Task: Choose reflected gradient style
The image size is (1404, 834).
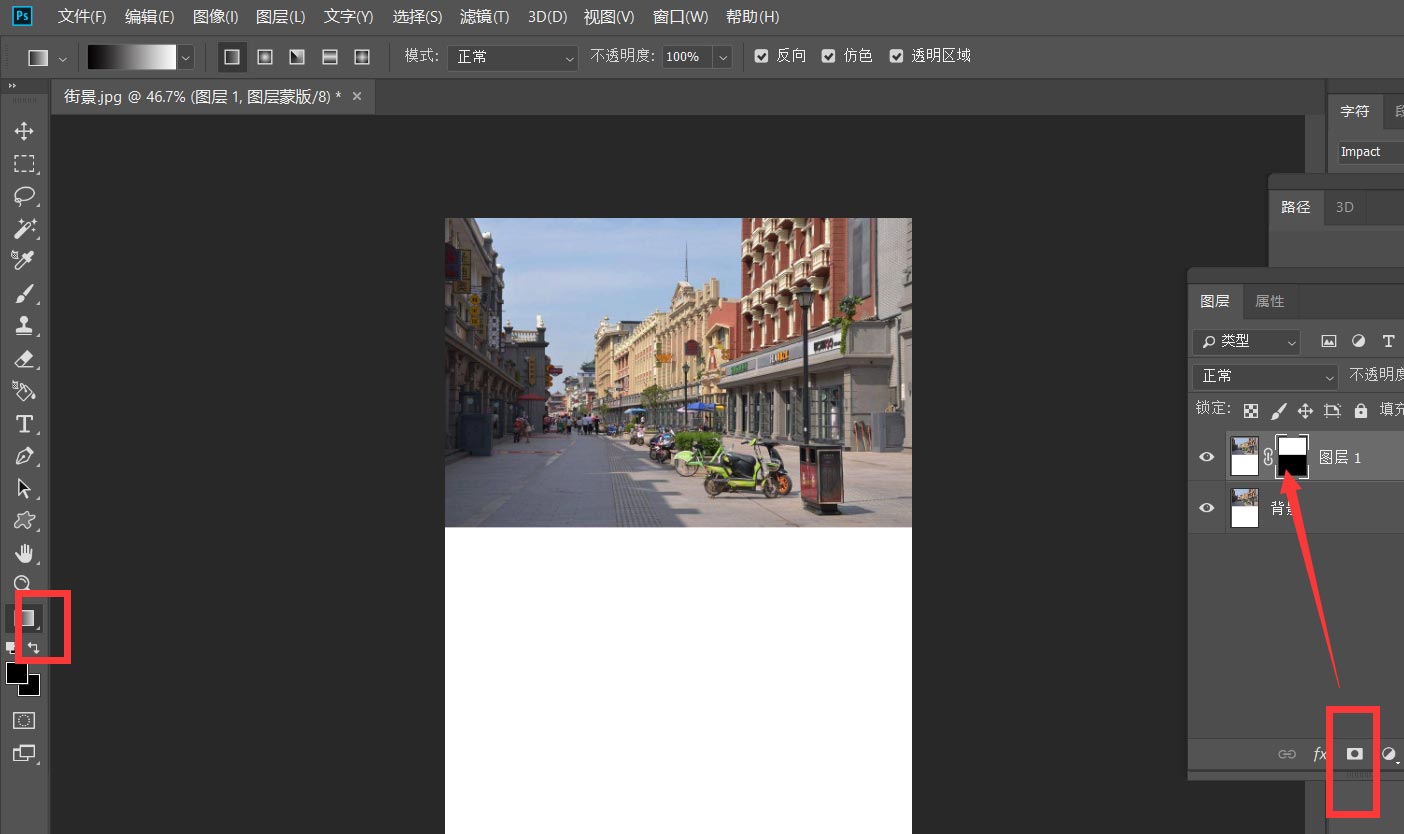Action: 329,57
